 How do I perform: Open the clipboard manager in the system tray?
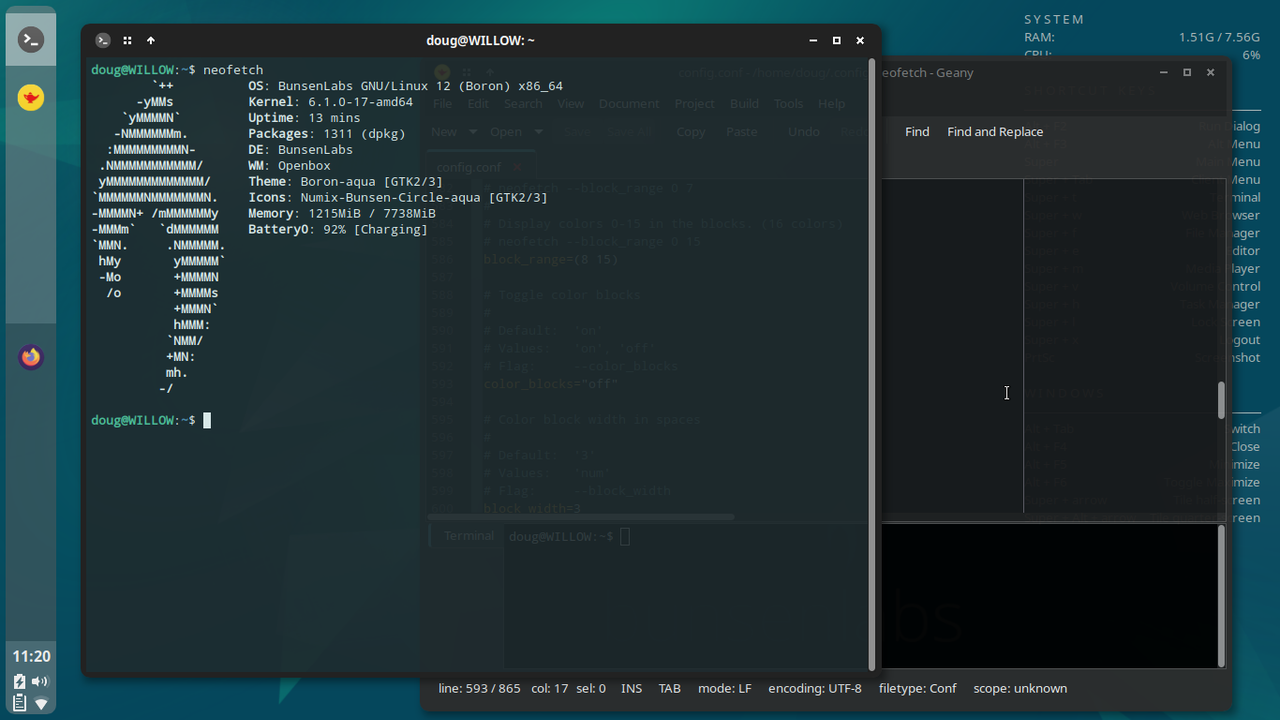click(x=19, y=702)
